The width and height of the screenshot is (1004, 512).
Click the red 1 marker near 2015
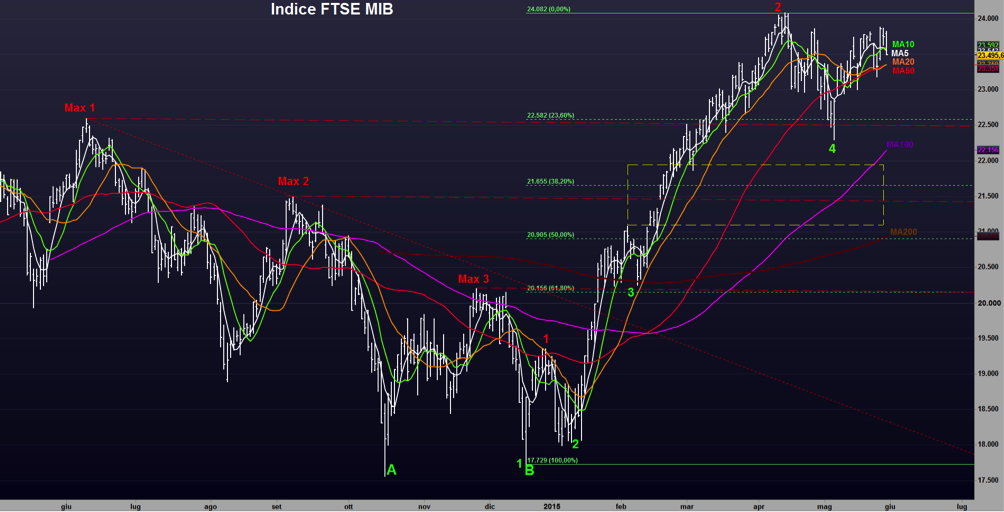coord(546,339)
